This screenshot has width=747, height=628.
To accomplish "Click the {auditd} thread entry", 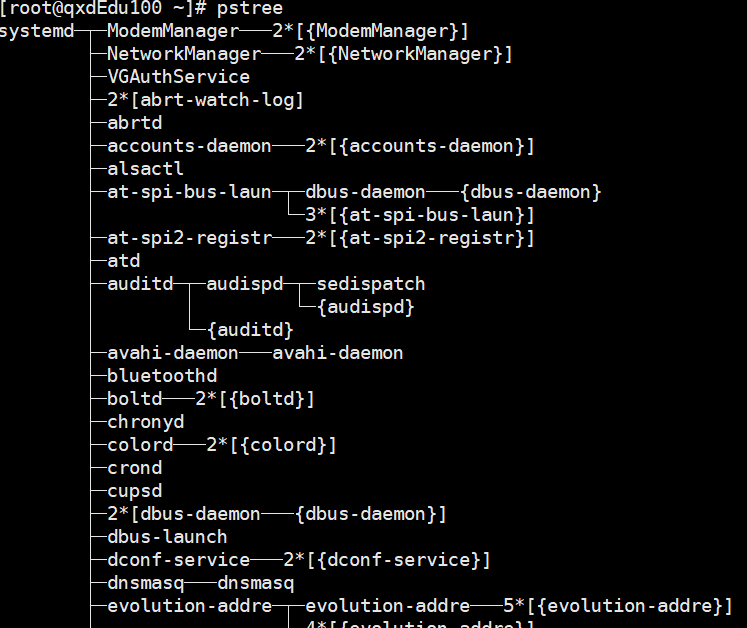I will point(250,330).
